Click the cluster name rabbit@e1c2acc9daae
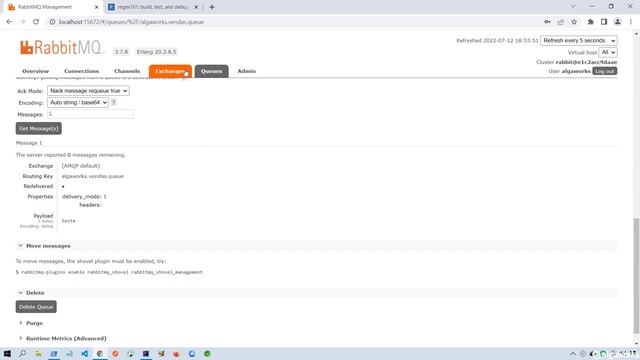The width and height of the screenshot is (640, 360). (x=586, y=62)
